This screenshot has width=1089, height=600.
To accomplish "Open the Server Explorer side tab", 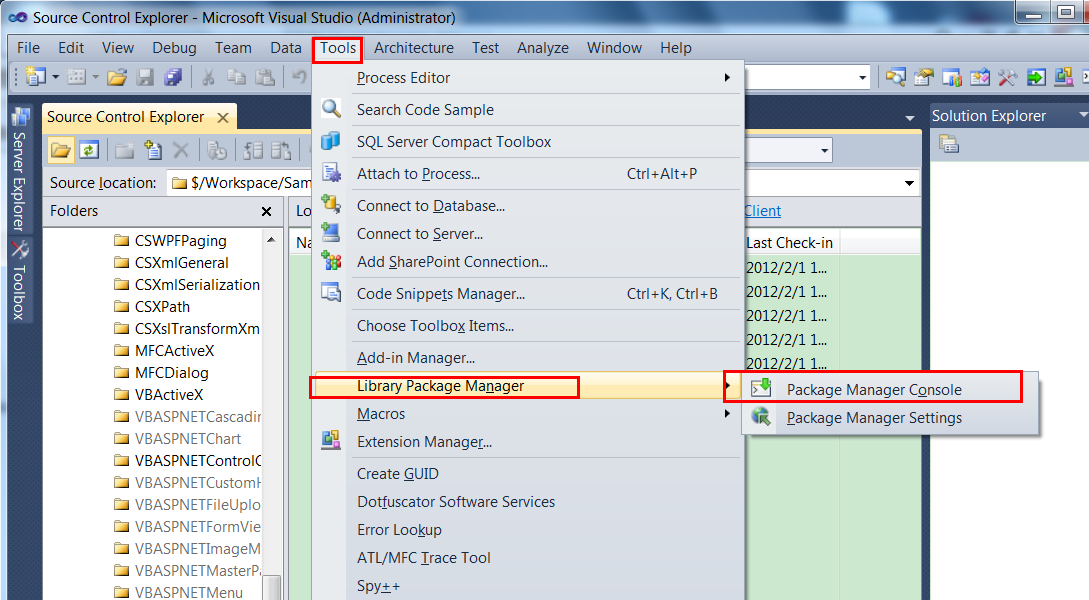I will pyautogui.click(x=19, y=169).
